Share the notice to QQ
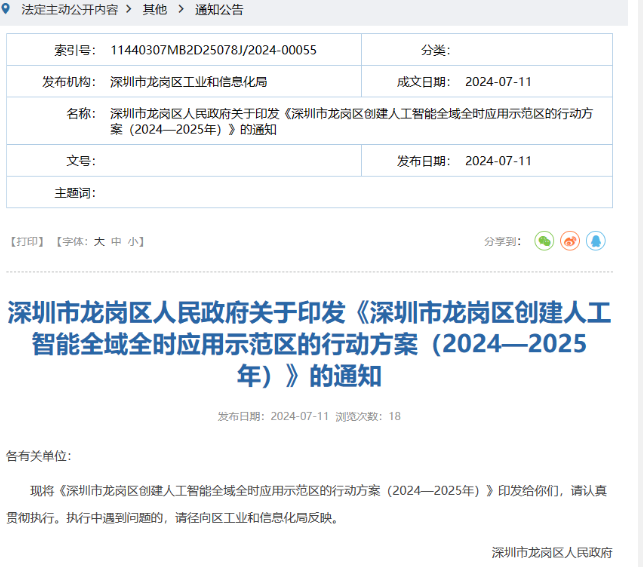This screenshot has width=643, height=567. point(596,241)
